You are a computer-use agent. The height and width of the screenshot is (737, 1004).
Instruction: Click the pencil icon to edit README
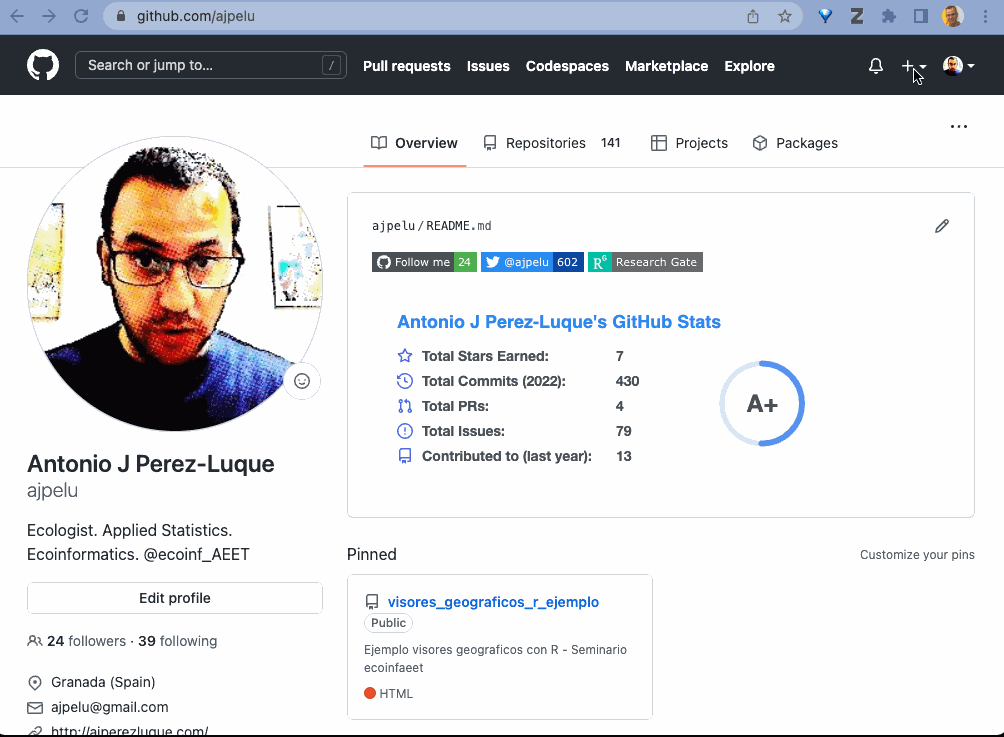941,226
